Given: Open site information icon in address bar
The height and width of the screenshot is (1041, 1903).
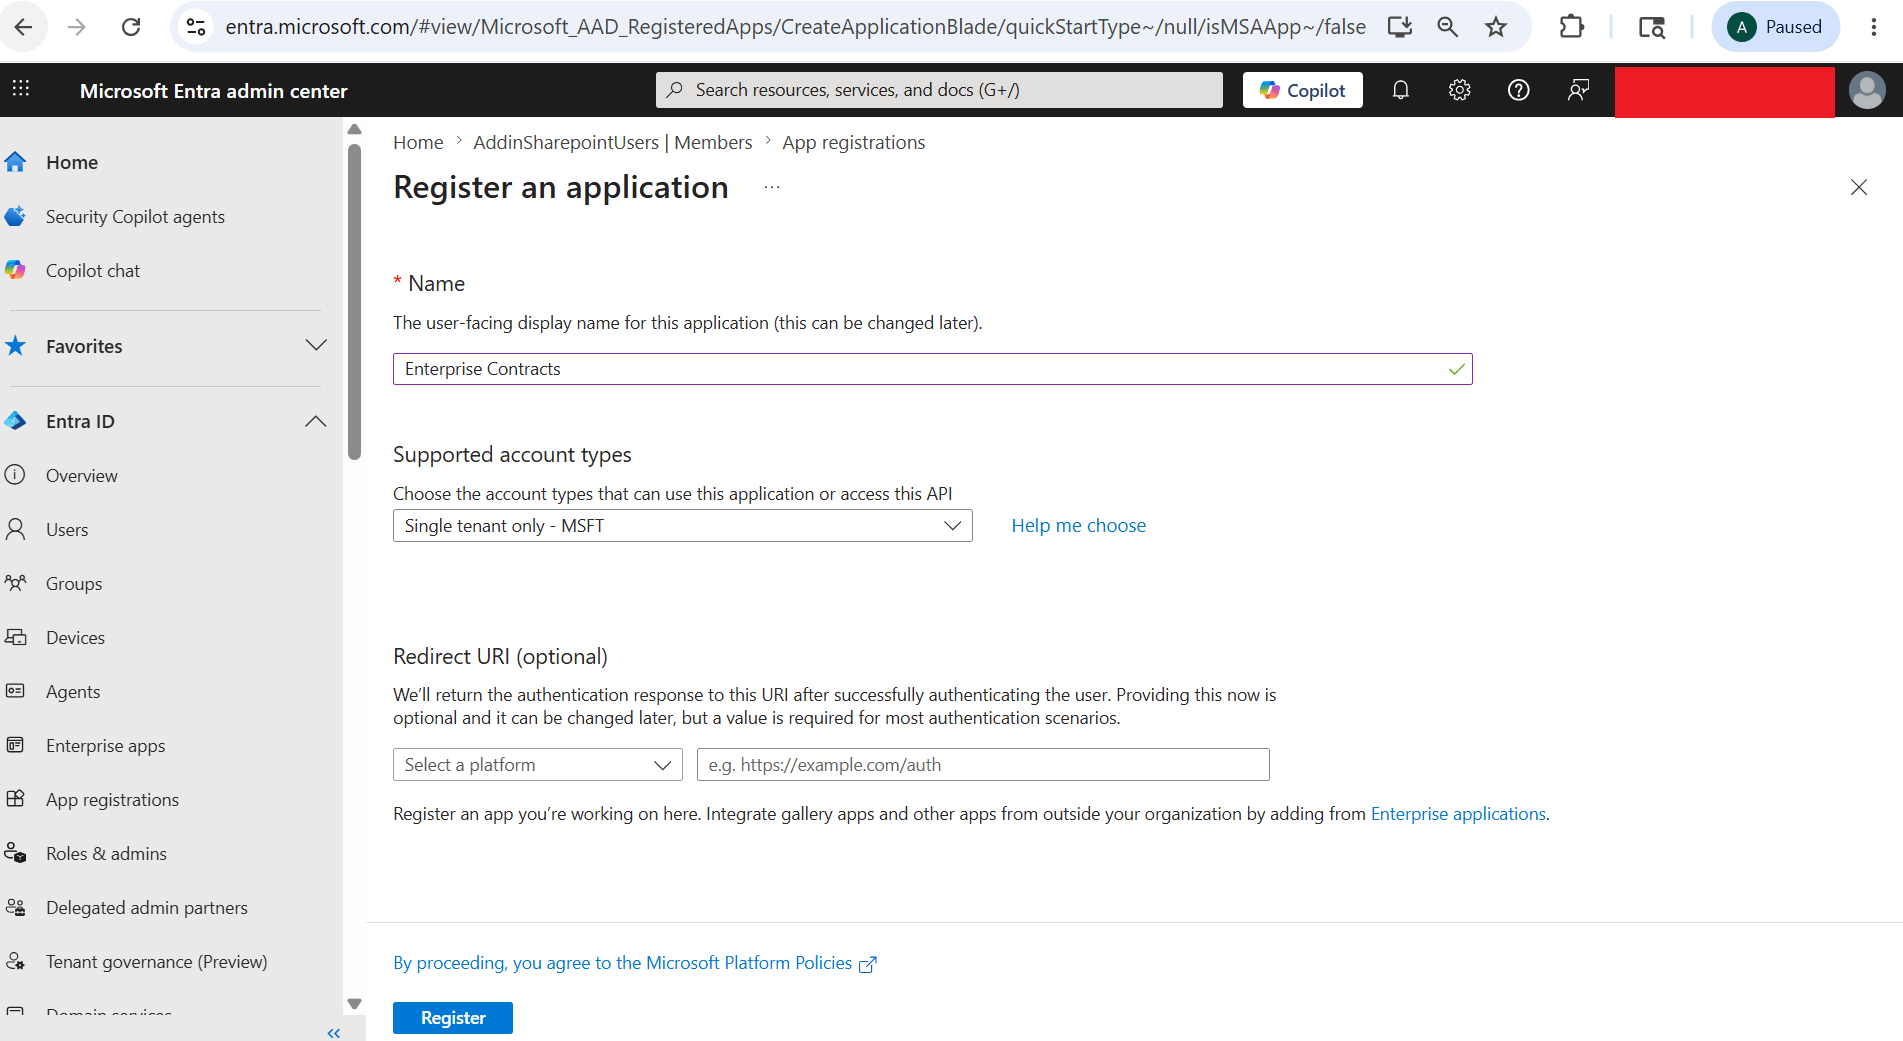Looking at the screenshot, I should 197,27.
